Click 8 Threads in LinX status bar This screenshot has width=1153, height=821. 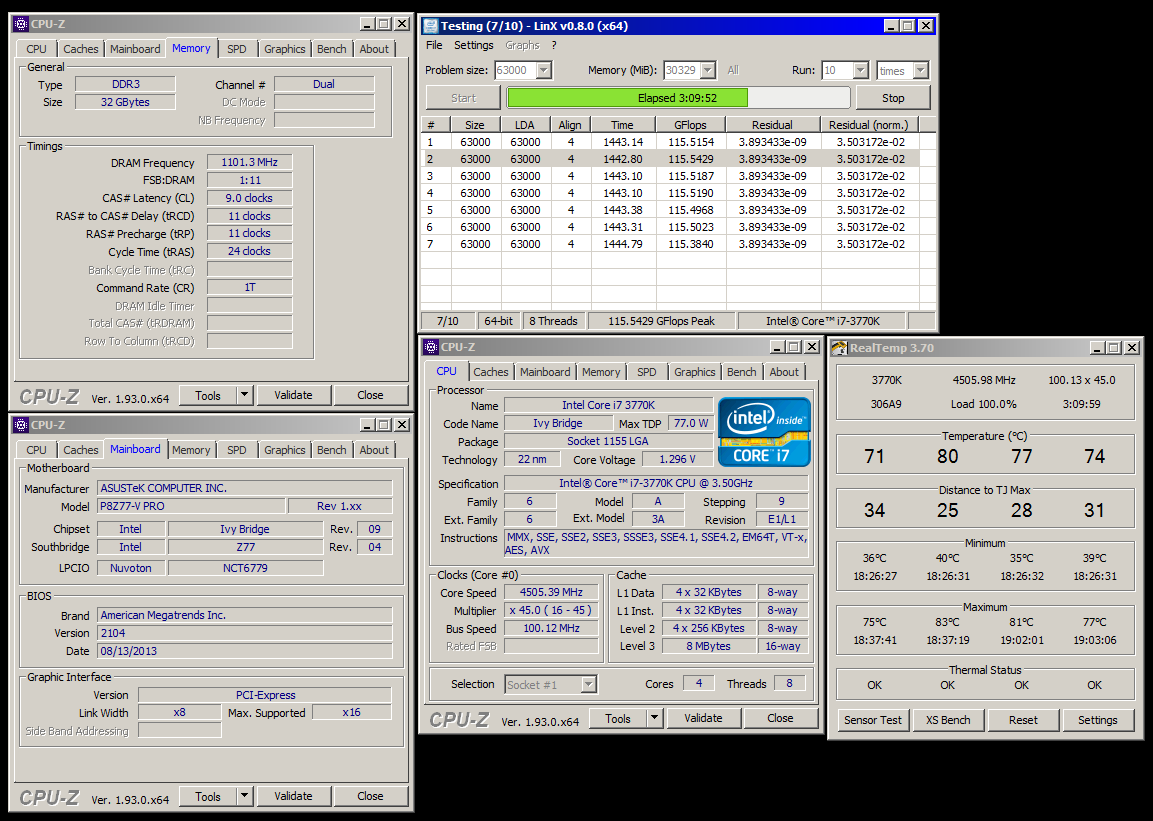(553, 321)
